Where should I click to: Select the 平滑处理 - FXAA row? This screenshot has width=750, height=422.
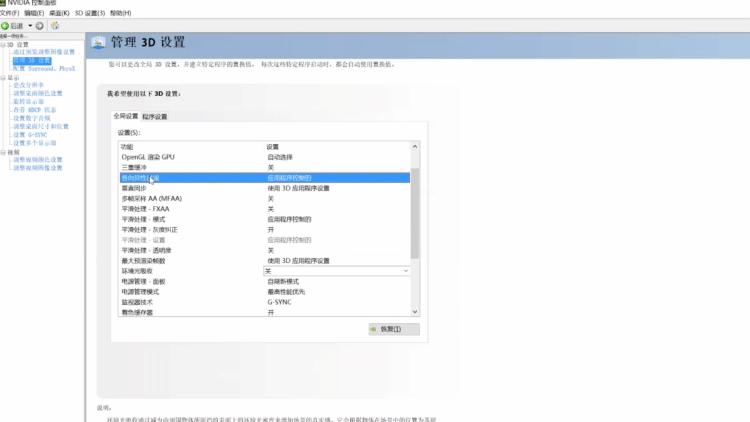(265, 209)
